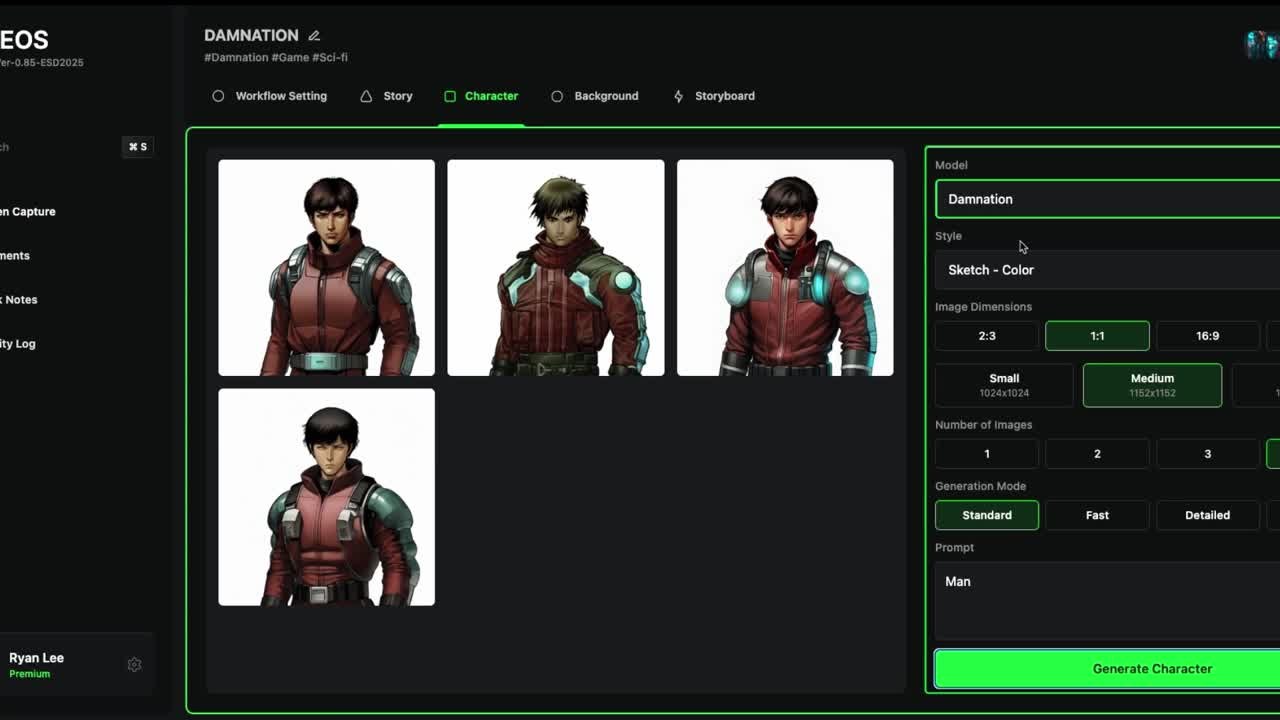Set number of images to 2
This screenshot has width=1280, height=720.
pos(1097,454)
